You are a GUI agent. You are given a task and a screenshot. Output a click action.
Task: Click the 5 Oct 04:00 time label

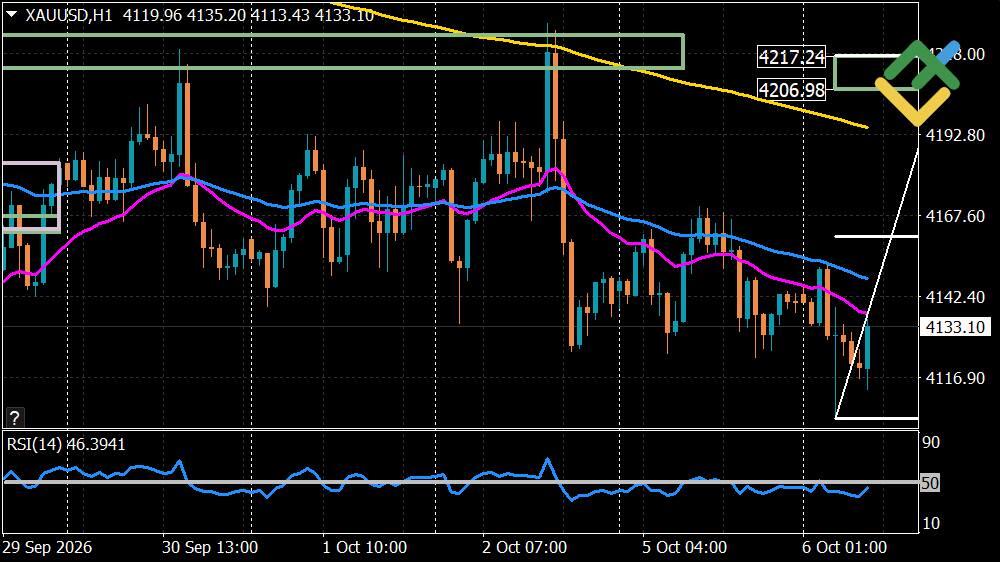pyautogui.click(x=684, y=547)
